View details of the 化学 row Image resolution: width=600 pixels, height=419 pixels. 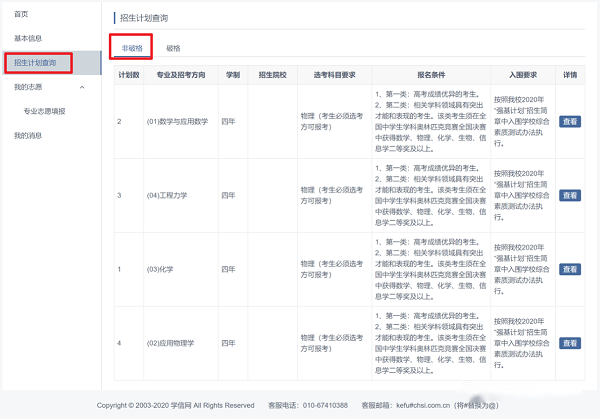click(x=569, y=269)
